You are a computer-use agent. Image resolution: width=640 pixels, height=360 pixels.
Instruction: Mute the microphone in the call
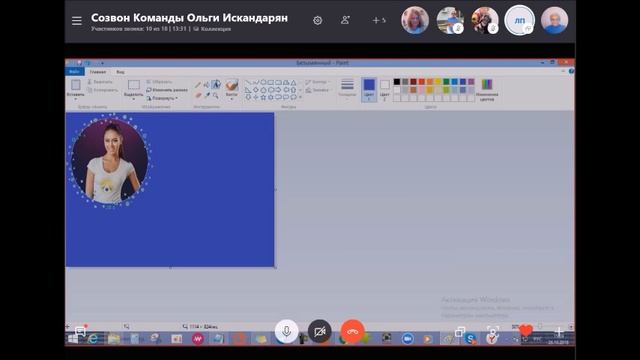(287, 331)
